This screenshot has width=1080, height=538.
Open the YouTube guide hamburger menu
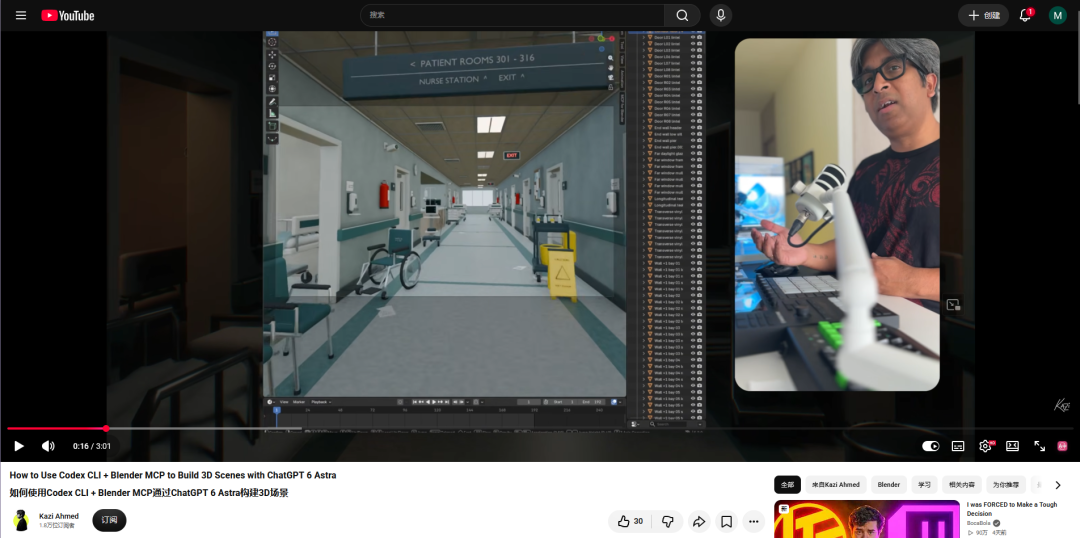21,15
